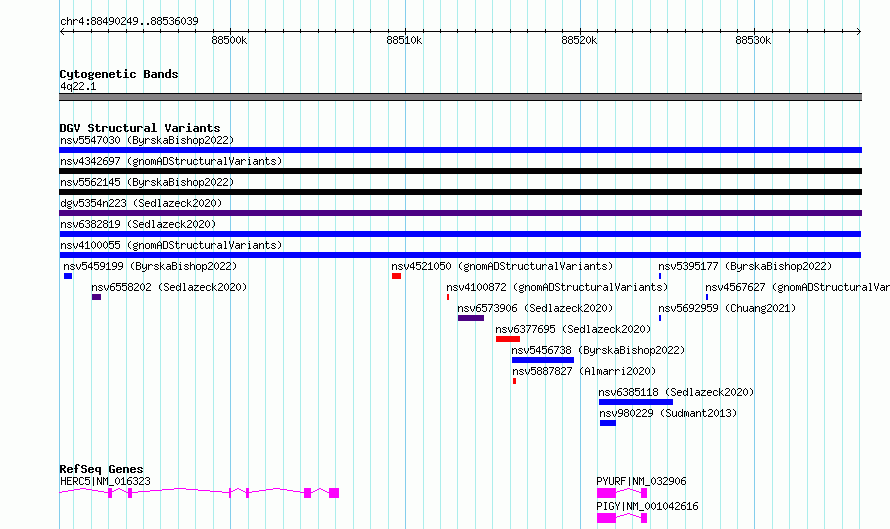
Task: Select the purple nsv6573906 feature bar
Action: point(471,318)
